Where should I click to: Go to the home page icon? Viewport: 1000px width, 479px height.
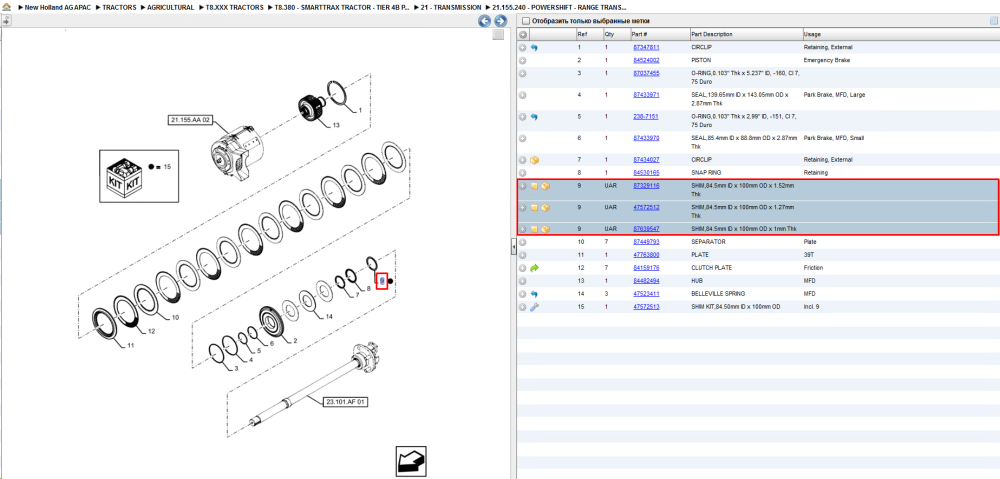(x=7, y=7)
